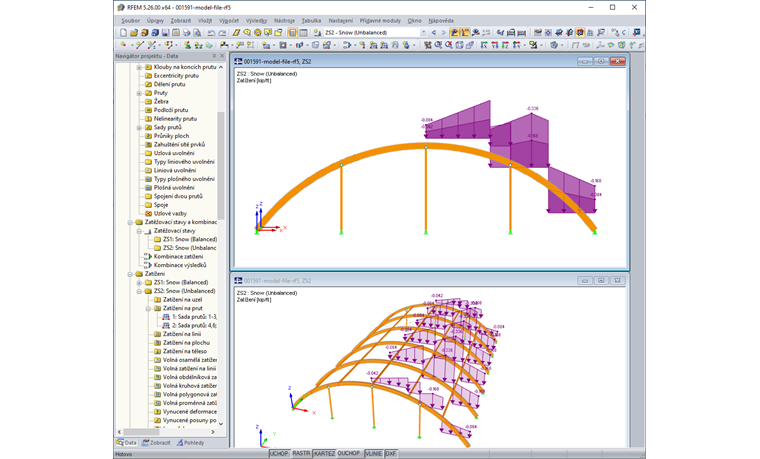The image size is (760, 459).
Task: Open the Zobrazit menu
Action: (180, 20)
